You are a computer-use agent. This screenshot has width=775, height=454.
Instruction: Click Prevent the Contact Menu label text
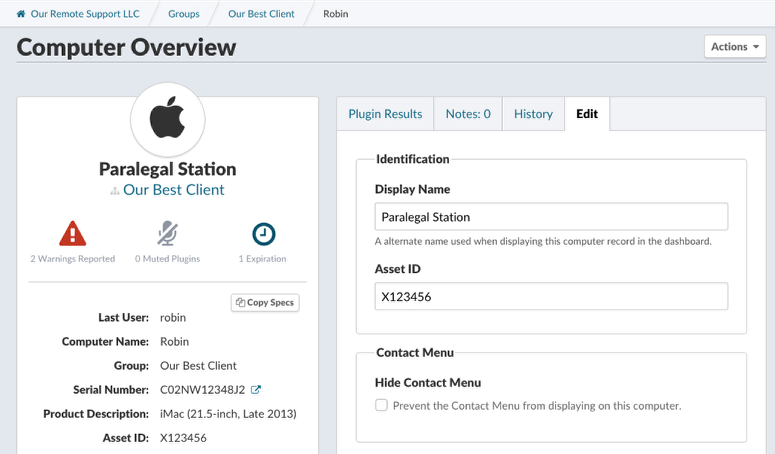(x=537, y=406)
